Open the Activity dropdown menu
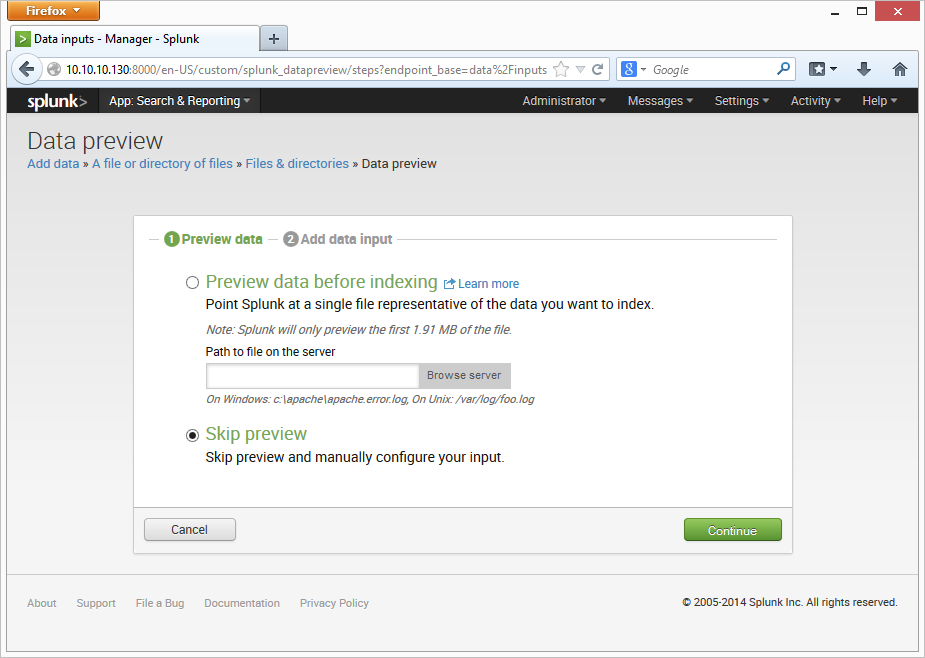Image resolution: width=925 pixels, height=658 pixels. click(815, 101)
